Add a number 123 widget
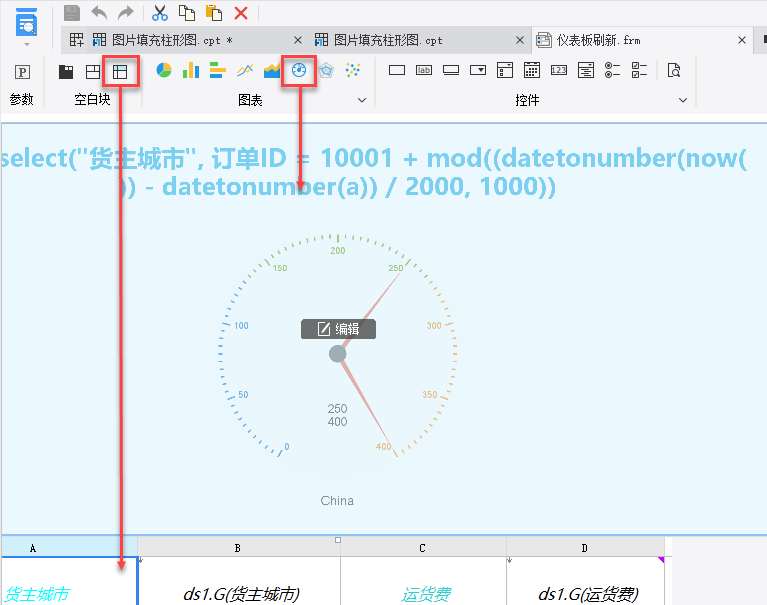 click(x=559, y=70)
